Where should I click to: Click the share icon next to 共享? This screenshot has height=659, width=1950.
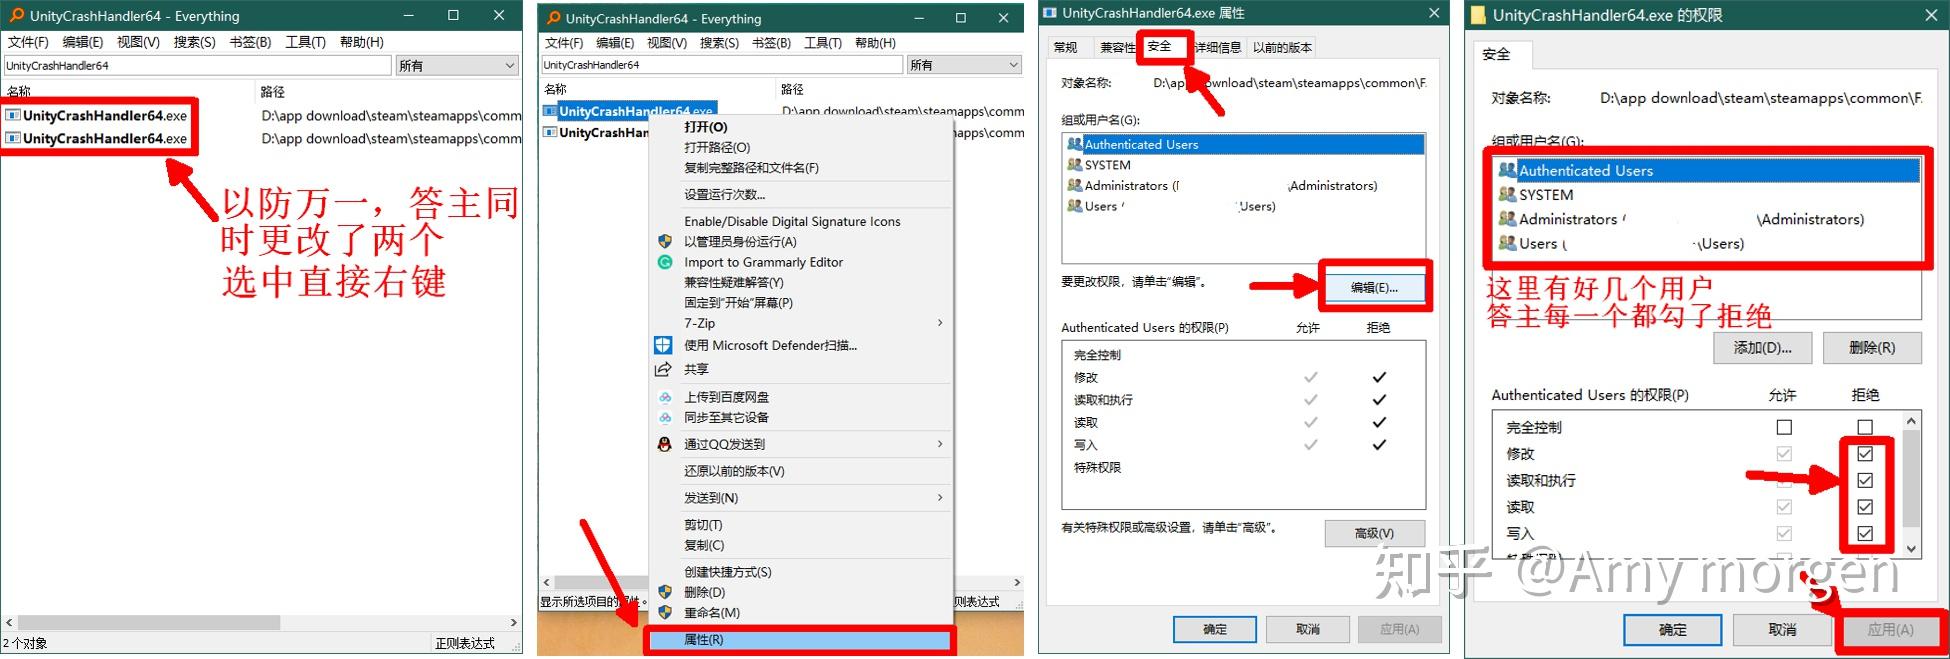click(663, 369)
